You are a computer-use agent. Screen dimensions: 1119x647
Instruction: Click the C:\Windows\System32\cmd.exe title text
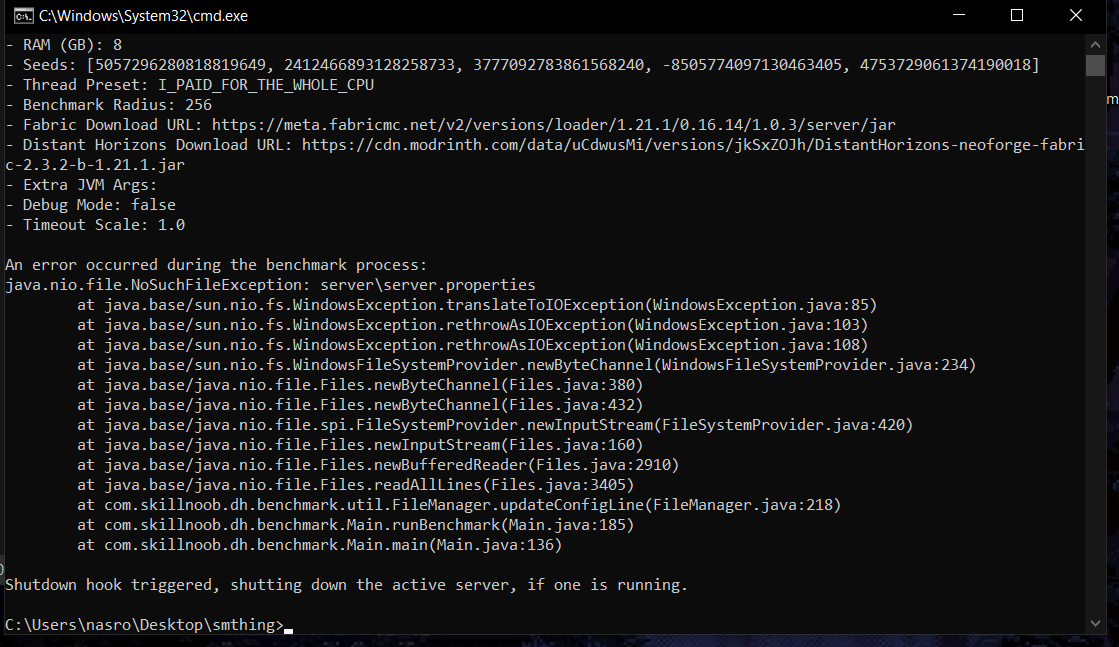143,16
